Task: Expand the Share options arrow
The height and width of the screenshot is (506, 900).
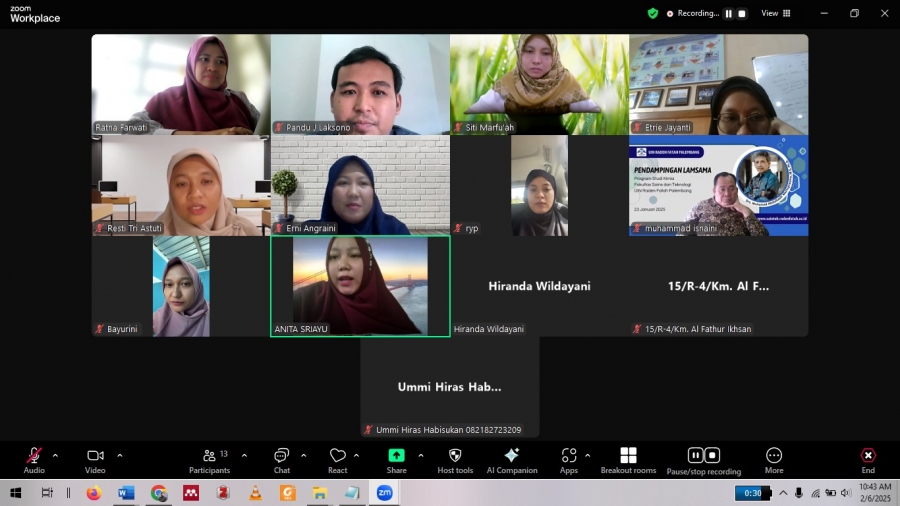Action: click(421, 456)
